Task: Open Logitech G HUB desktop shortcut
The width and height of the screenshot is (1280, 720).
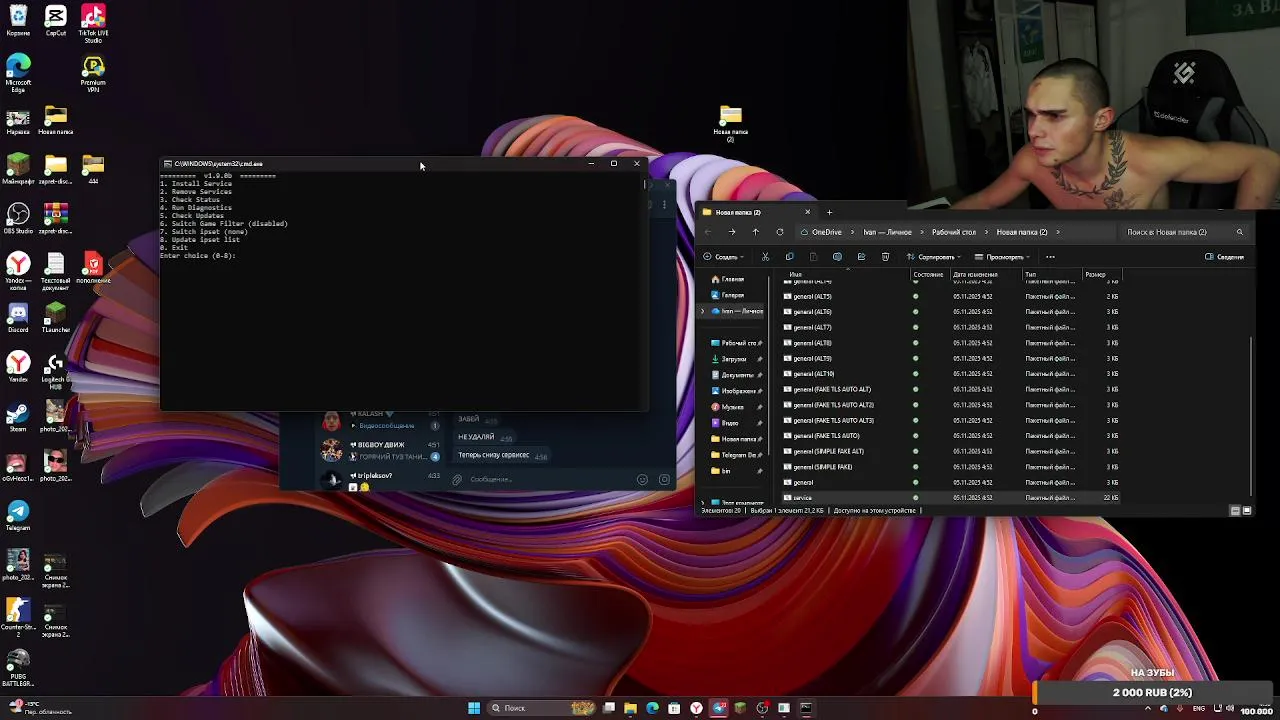Action: click(56, 371)
